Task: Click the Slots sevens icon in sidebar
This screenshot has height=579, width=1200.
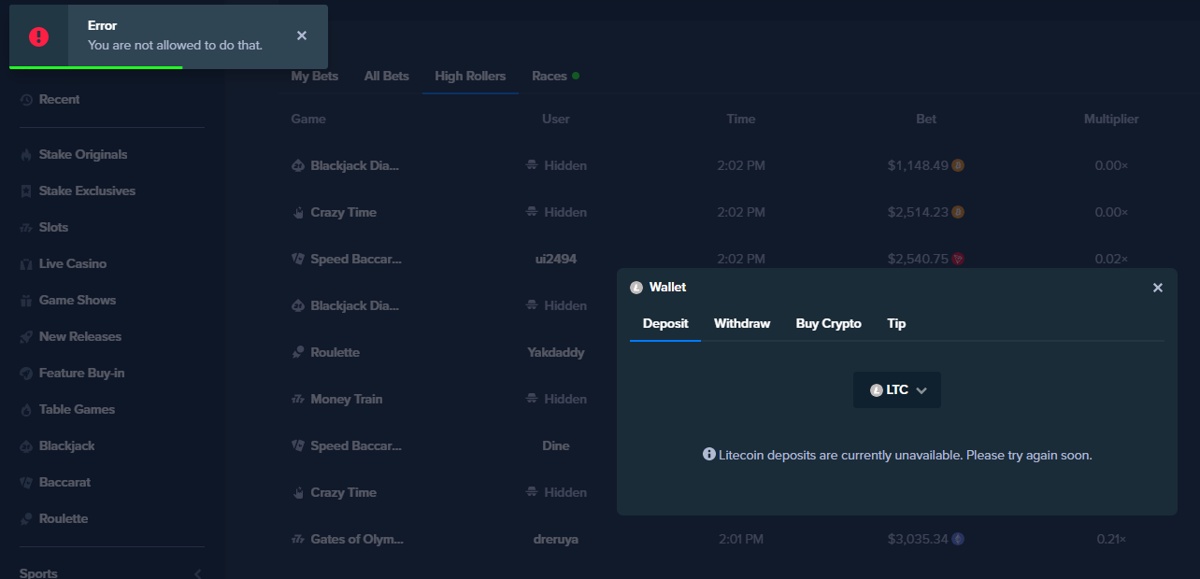Action: click(26, 228)
